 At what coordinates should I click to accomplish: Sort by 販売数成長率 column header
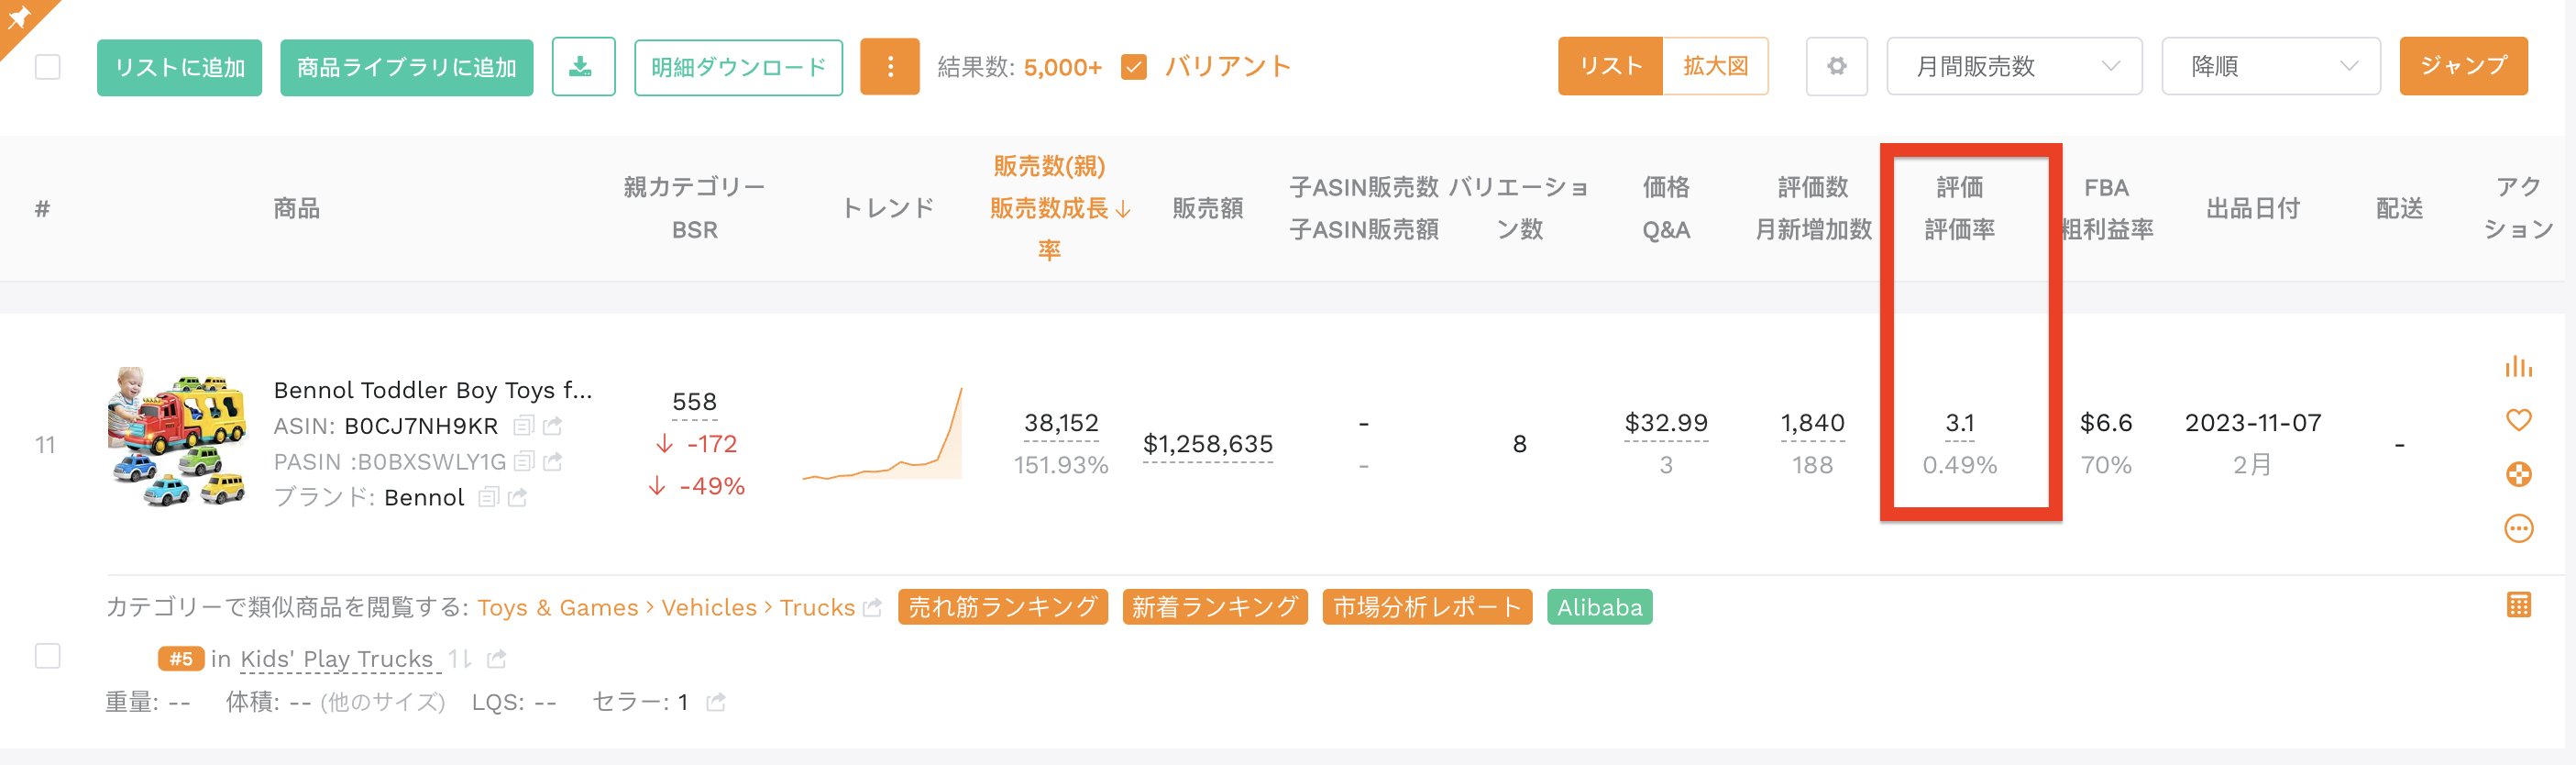tap(1060, 208)
